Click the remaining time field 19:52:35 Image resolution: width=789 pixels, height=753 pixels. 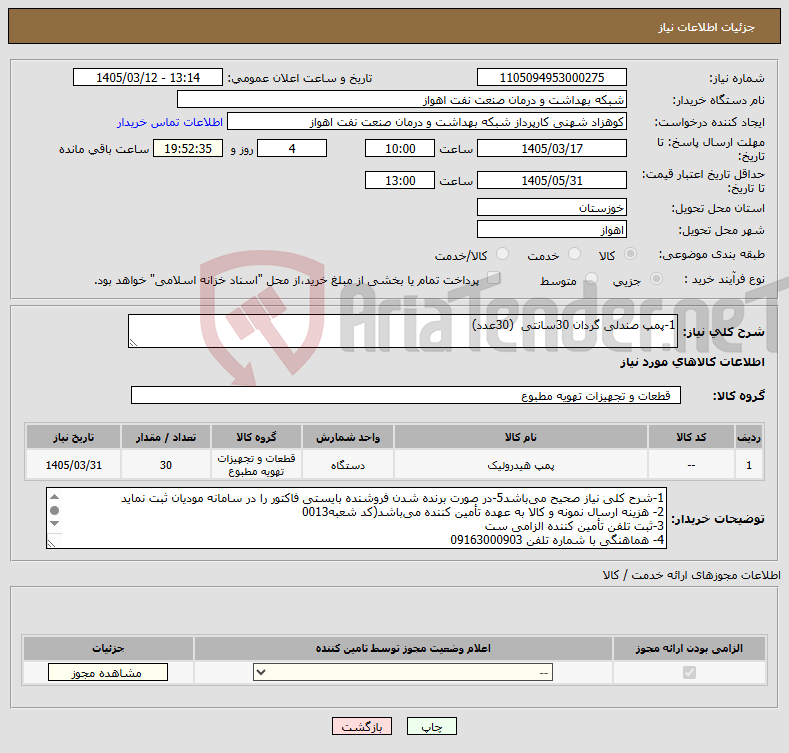[188, 148]
